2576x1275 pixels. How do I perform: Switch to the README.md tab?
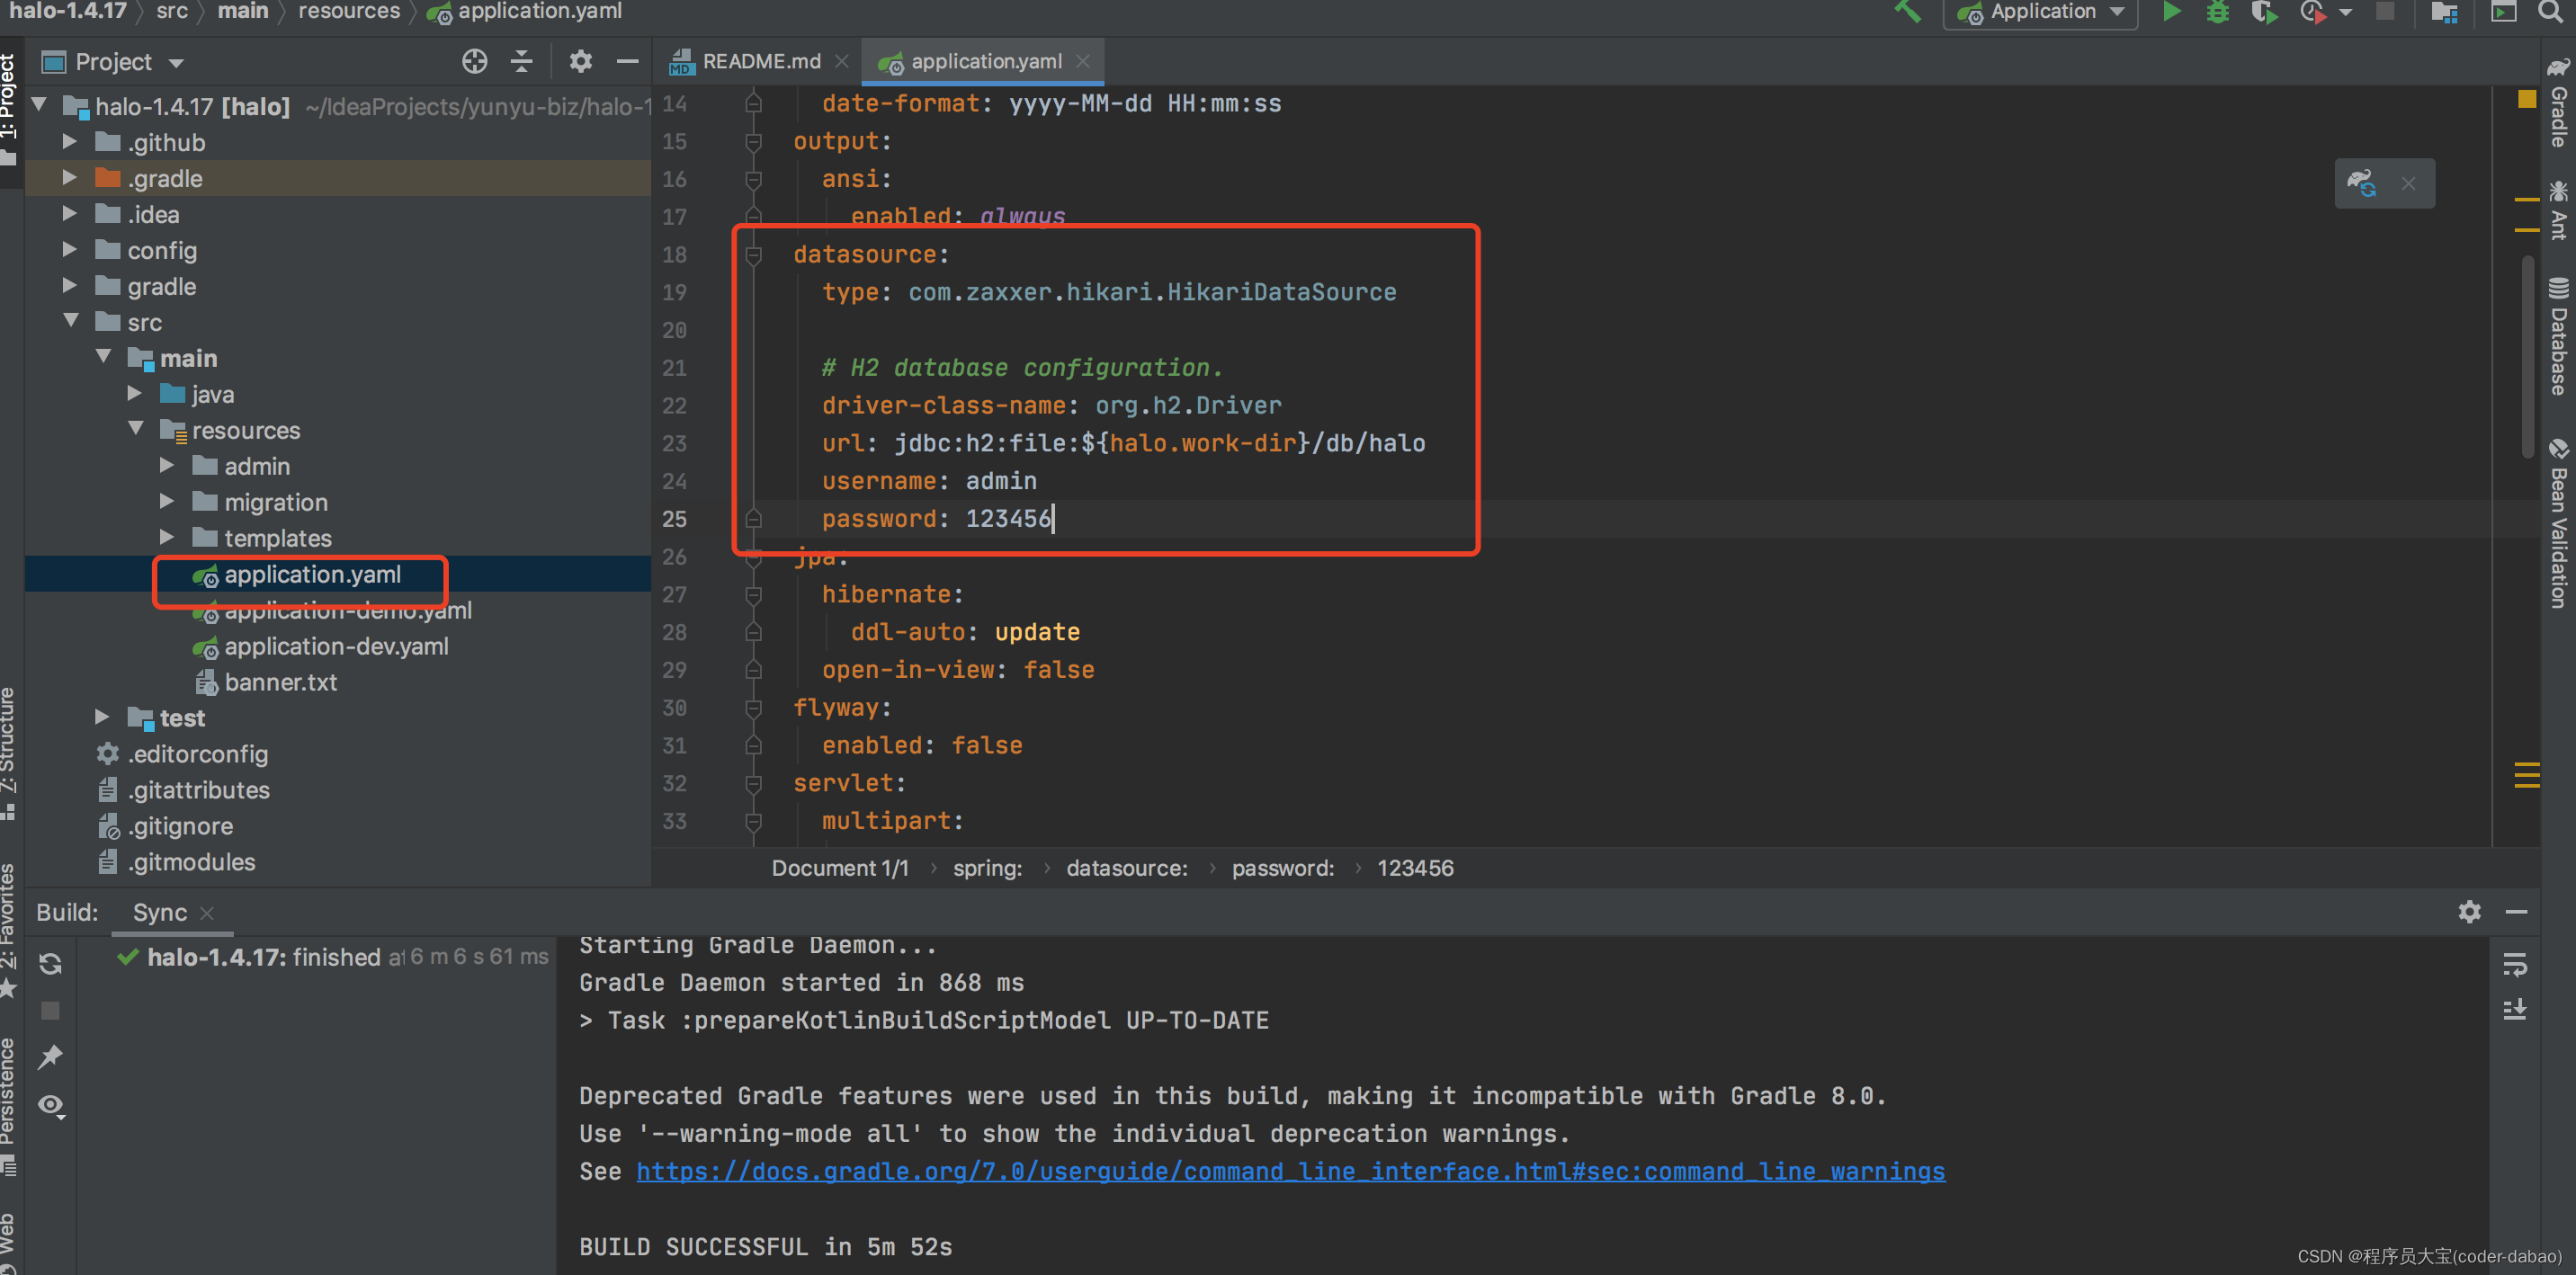pyautogui.click(x=760, y=62)
